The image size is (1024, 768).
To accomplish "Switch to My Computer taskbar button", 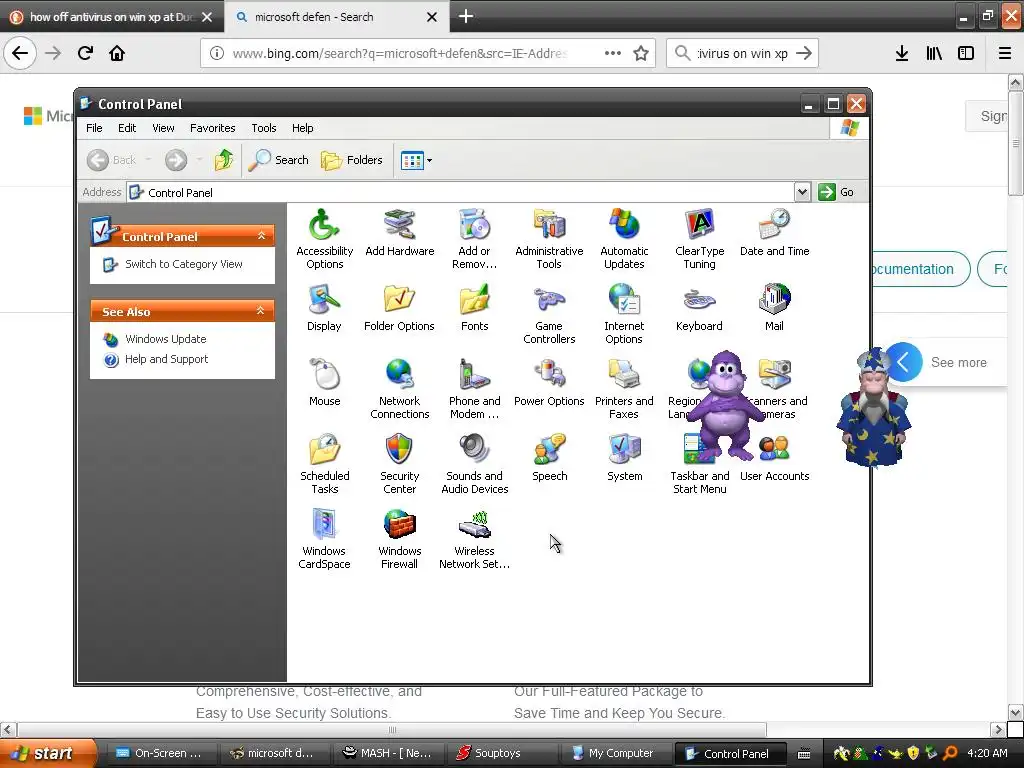I will coord(615,753).
